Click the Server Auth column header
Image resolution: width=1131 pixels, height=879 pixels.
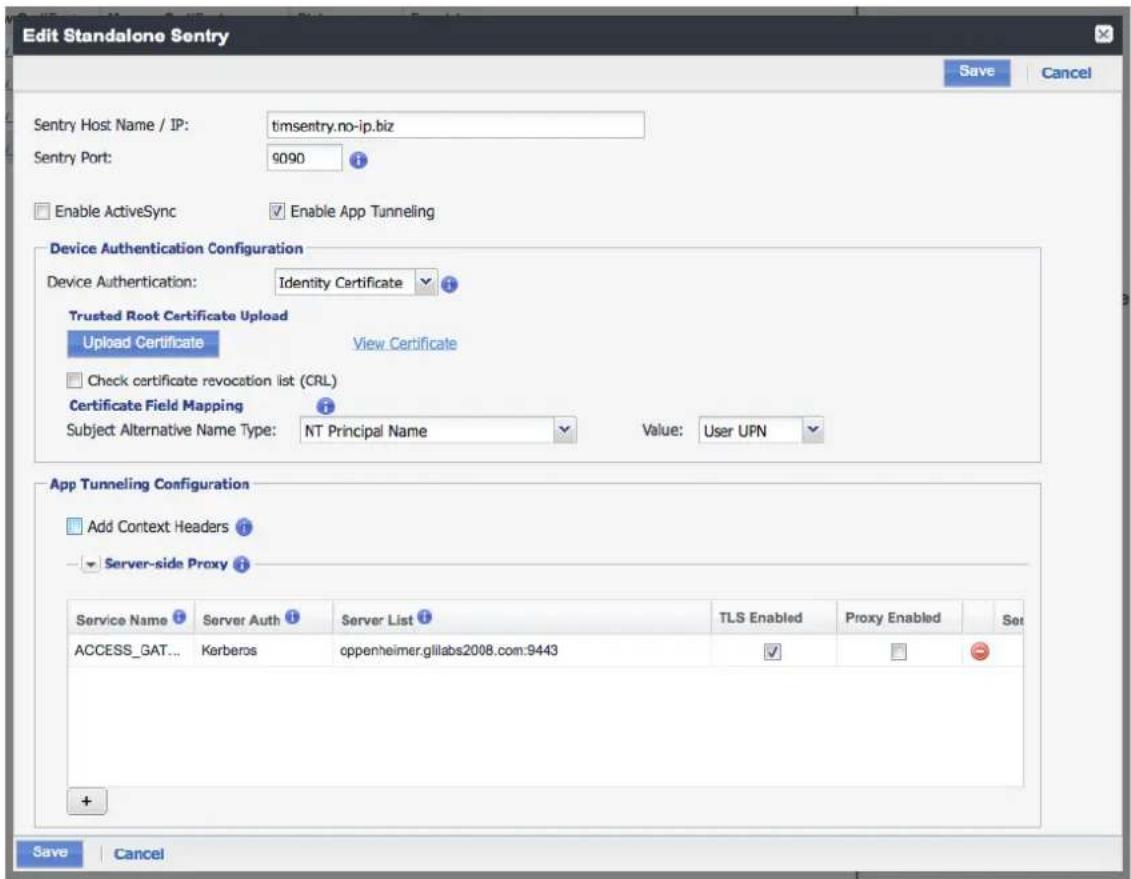263,618
